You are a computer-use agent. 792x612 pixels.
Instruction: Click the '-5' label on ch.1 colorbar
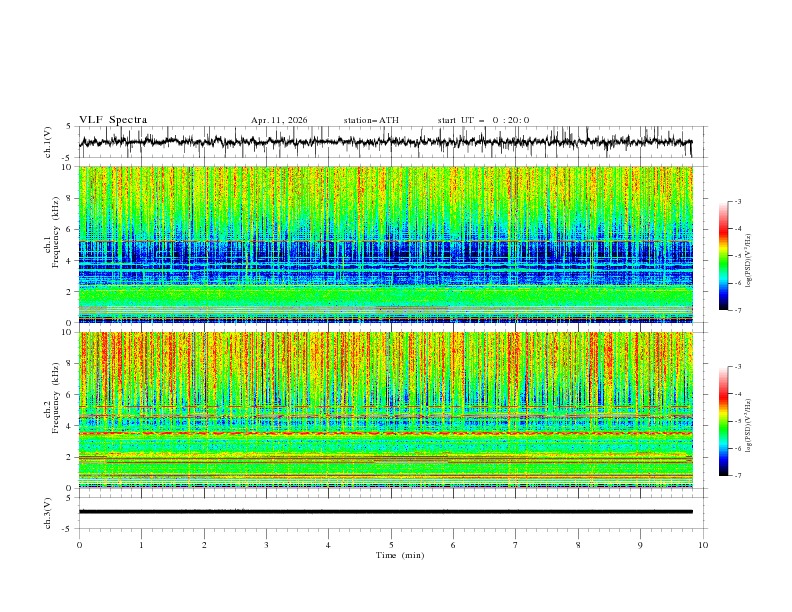coord(737,256)
